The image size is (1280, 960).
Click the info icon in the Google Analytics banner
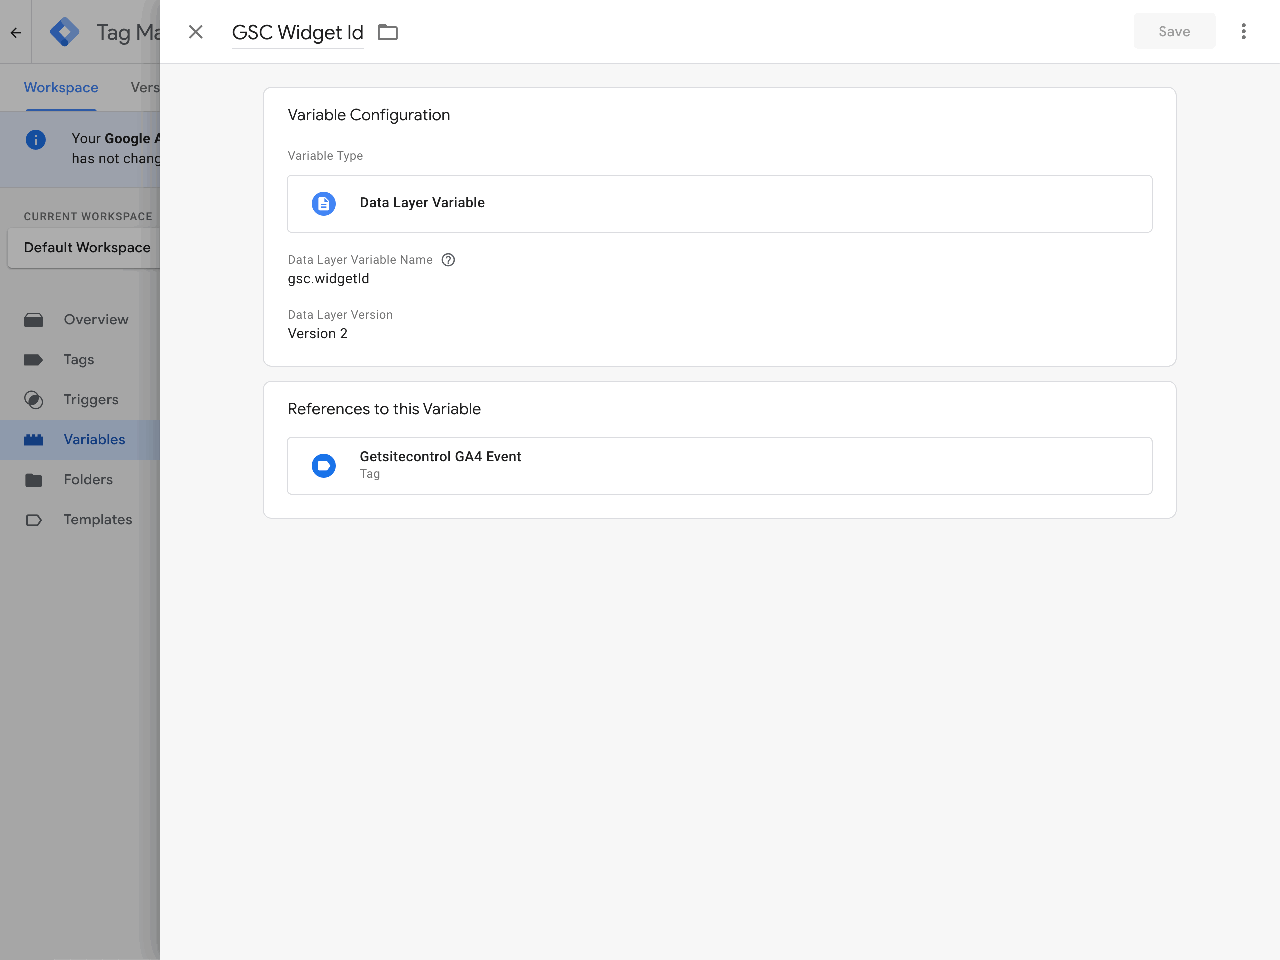point(37,138)
